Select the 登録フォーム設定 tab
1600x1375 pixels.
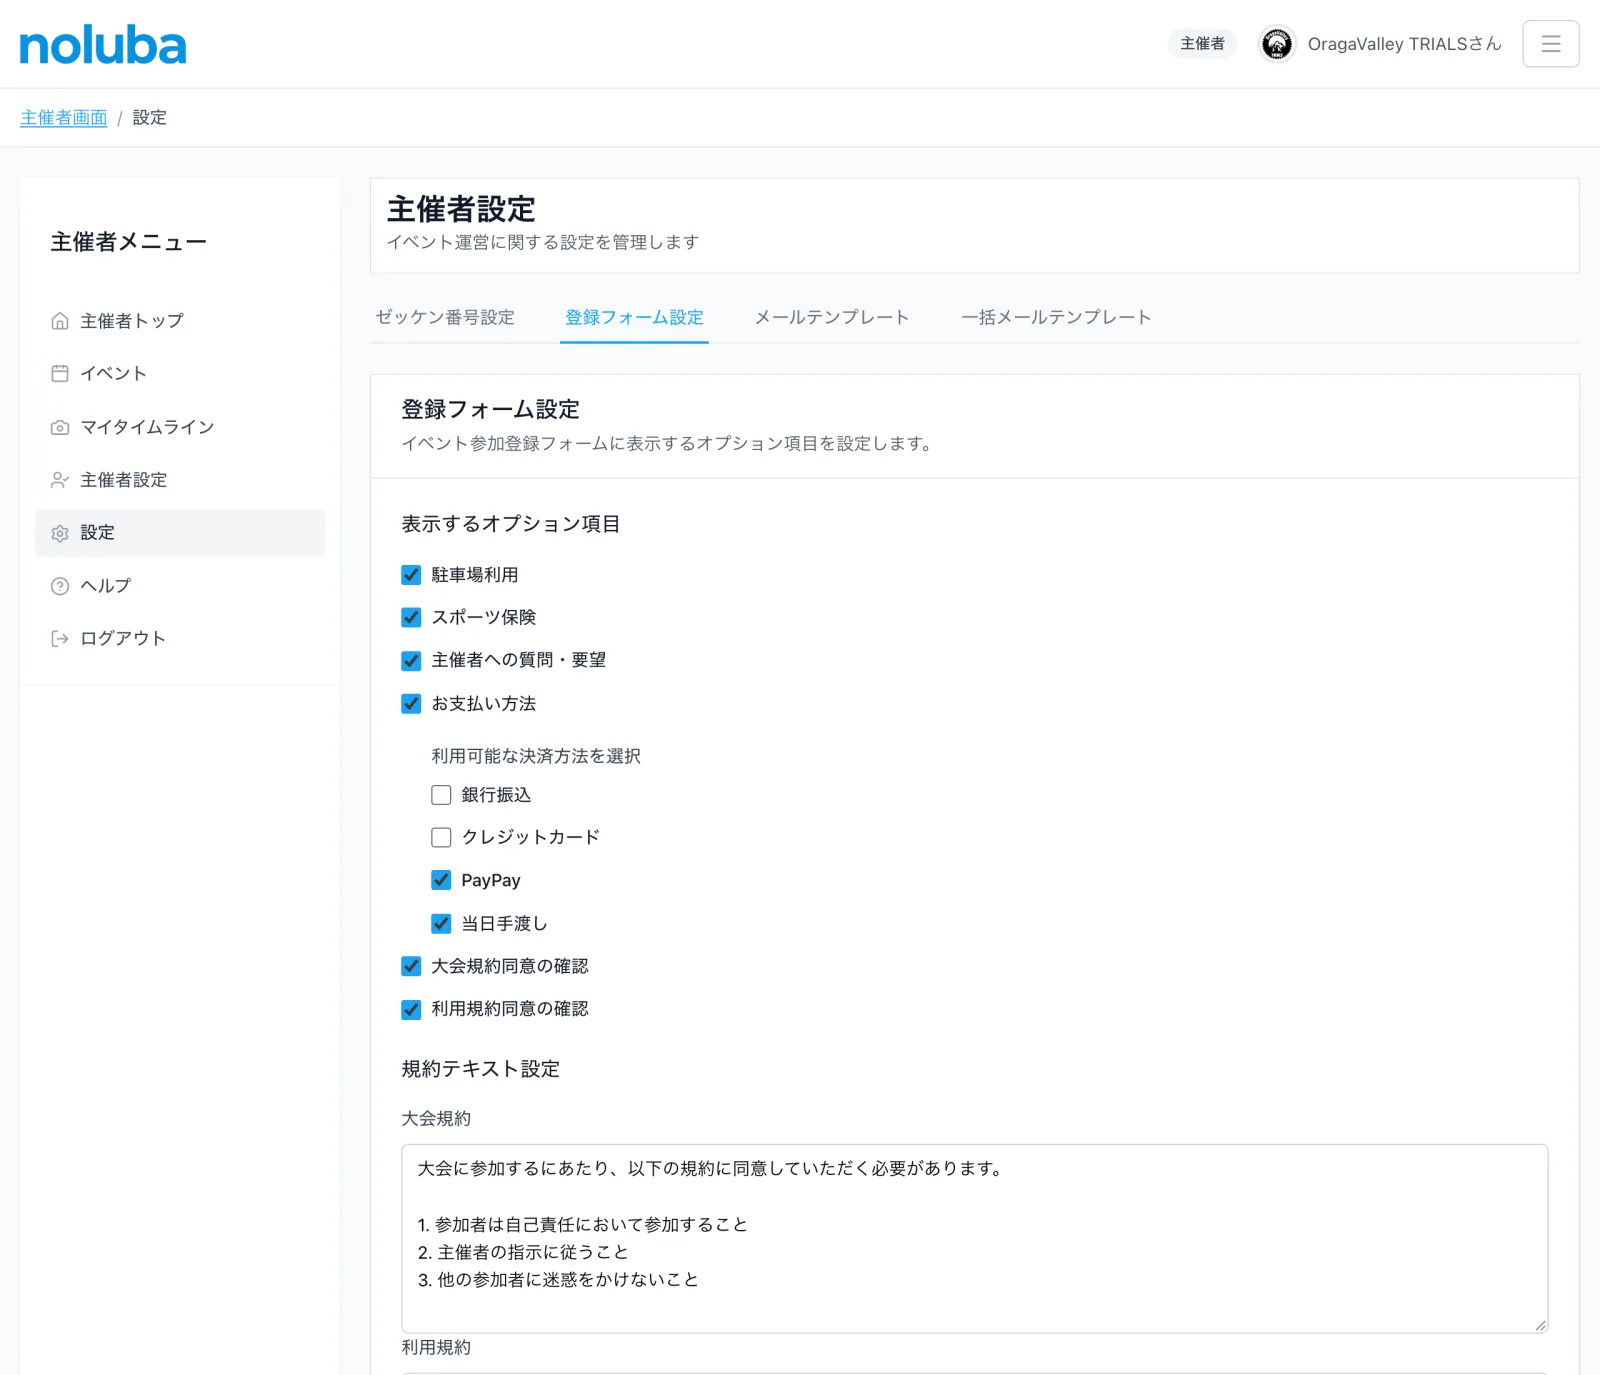click(x=634, y=317)
